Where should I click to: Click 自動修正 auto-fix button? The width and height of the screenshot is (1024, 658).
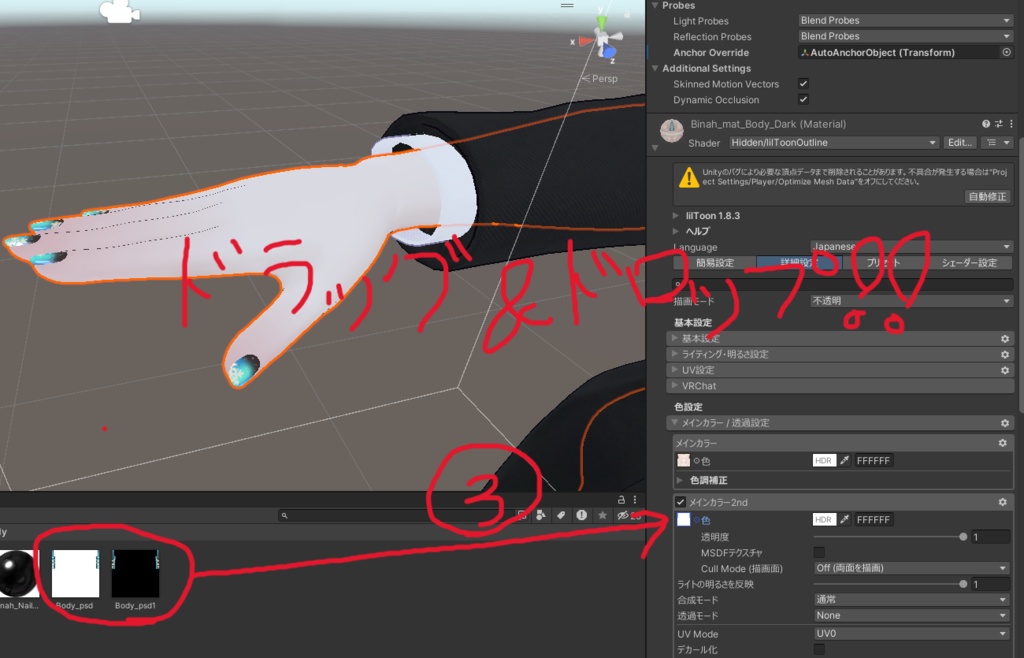[x=987, y=196]
